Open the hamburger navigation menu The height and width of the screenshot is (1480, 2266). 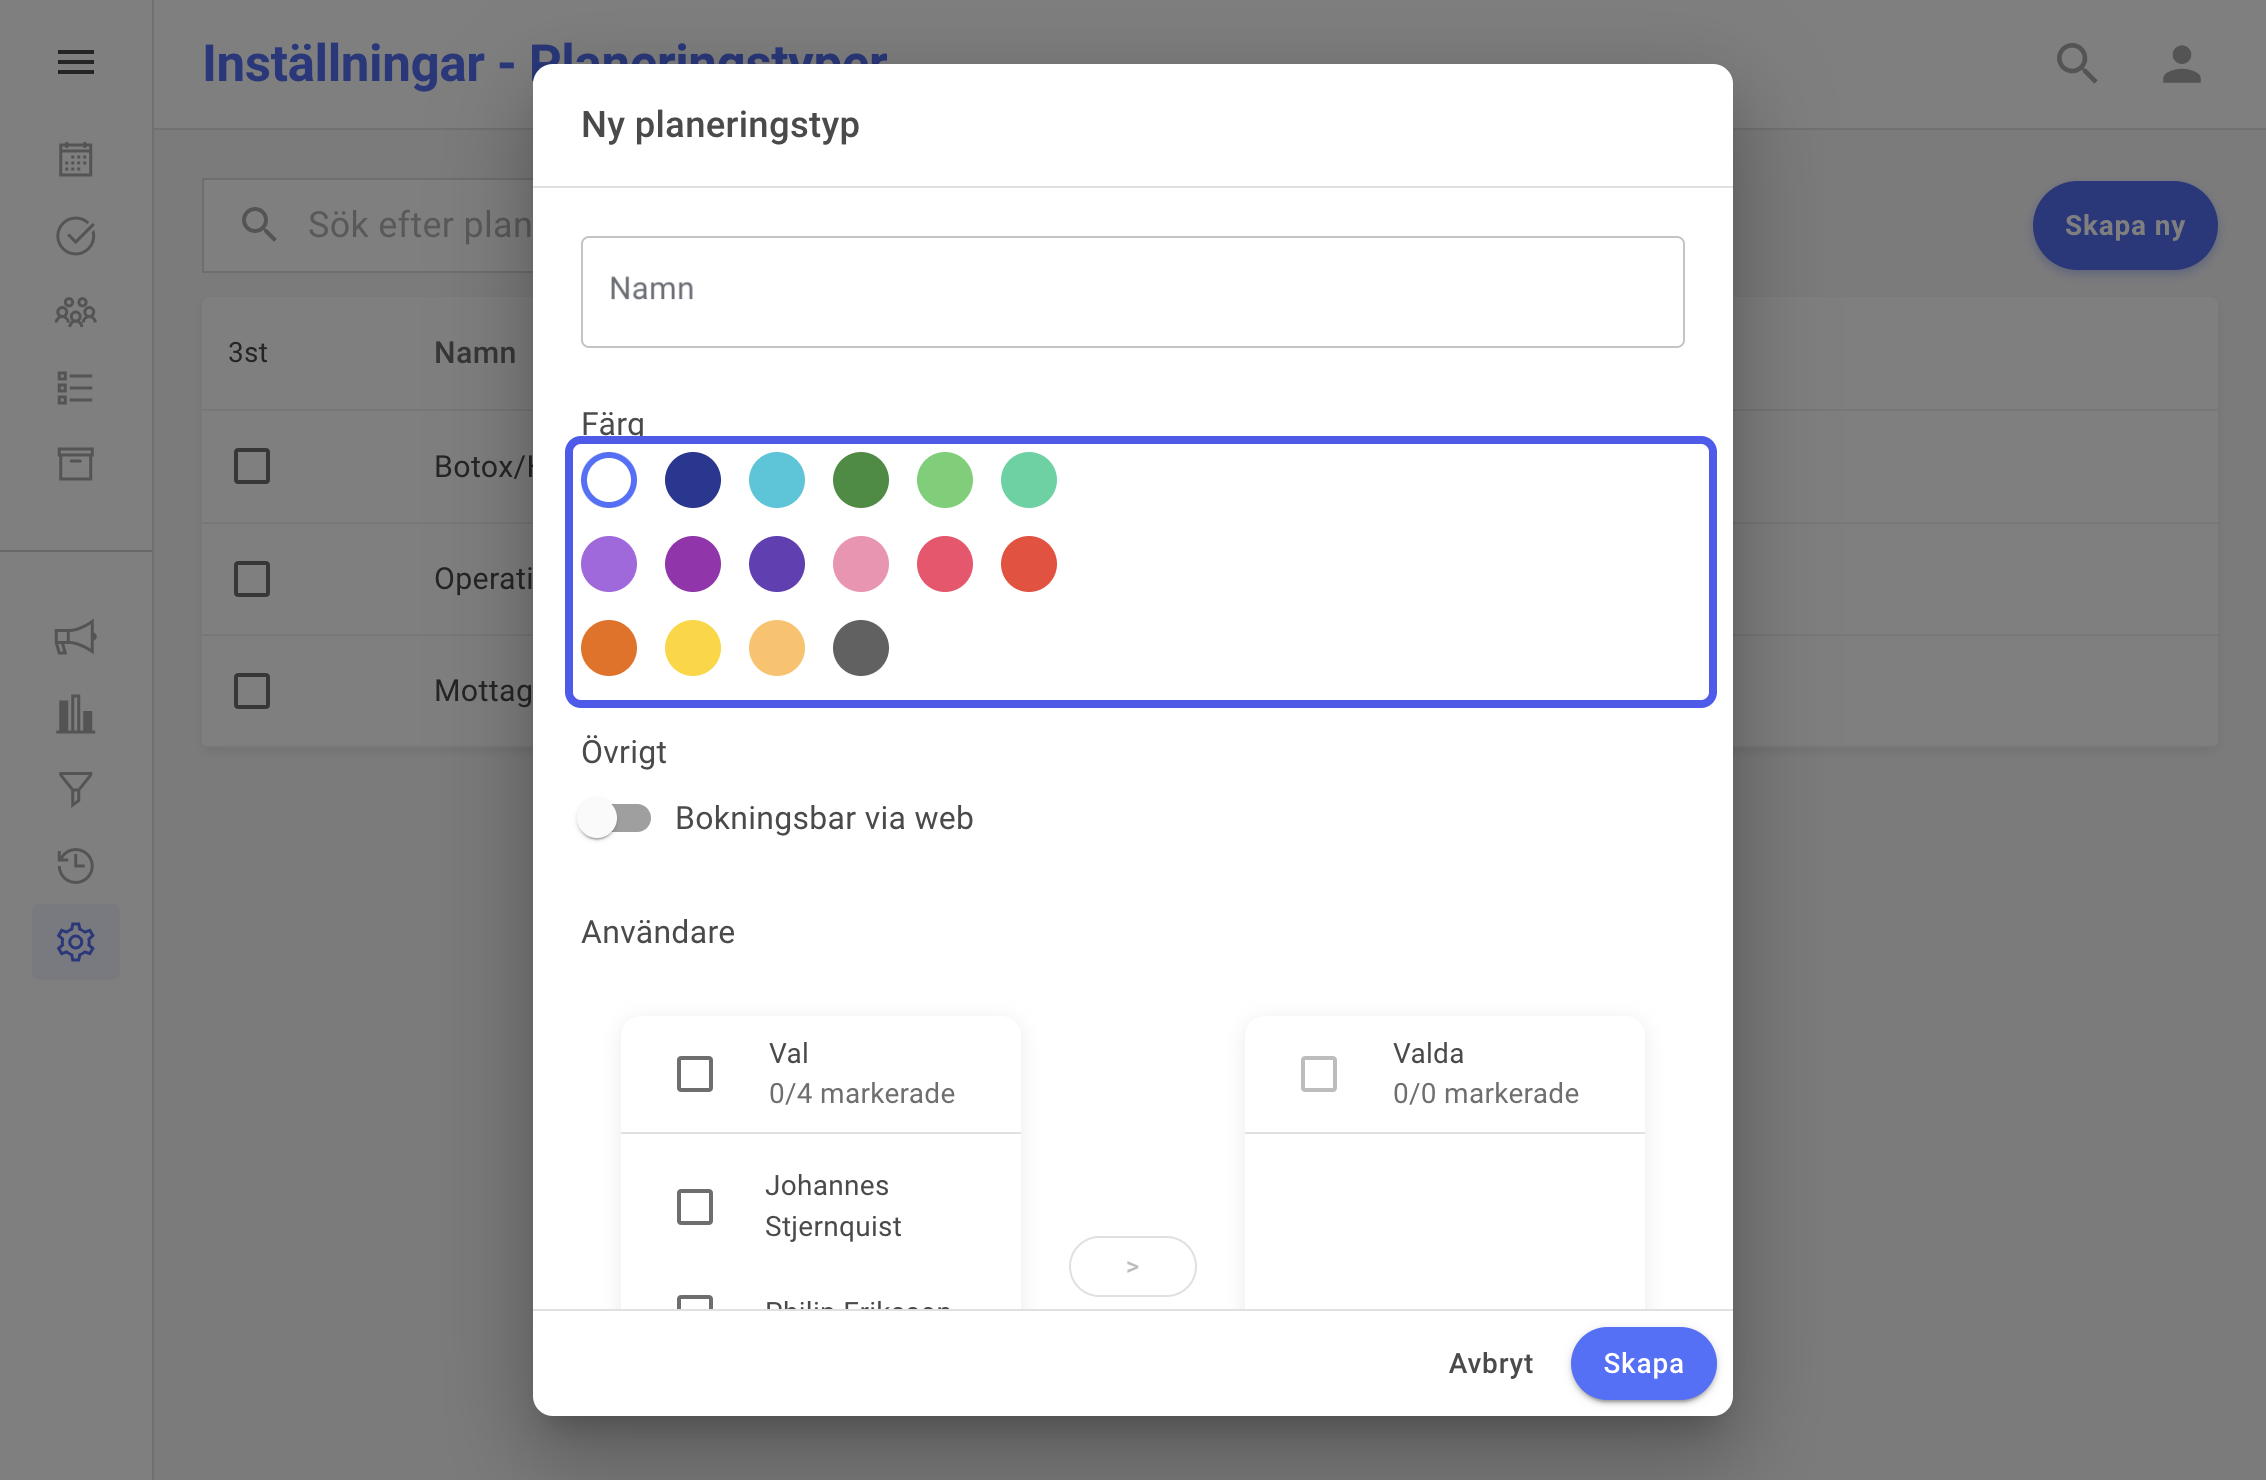(x=76, y=63)
